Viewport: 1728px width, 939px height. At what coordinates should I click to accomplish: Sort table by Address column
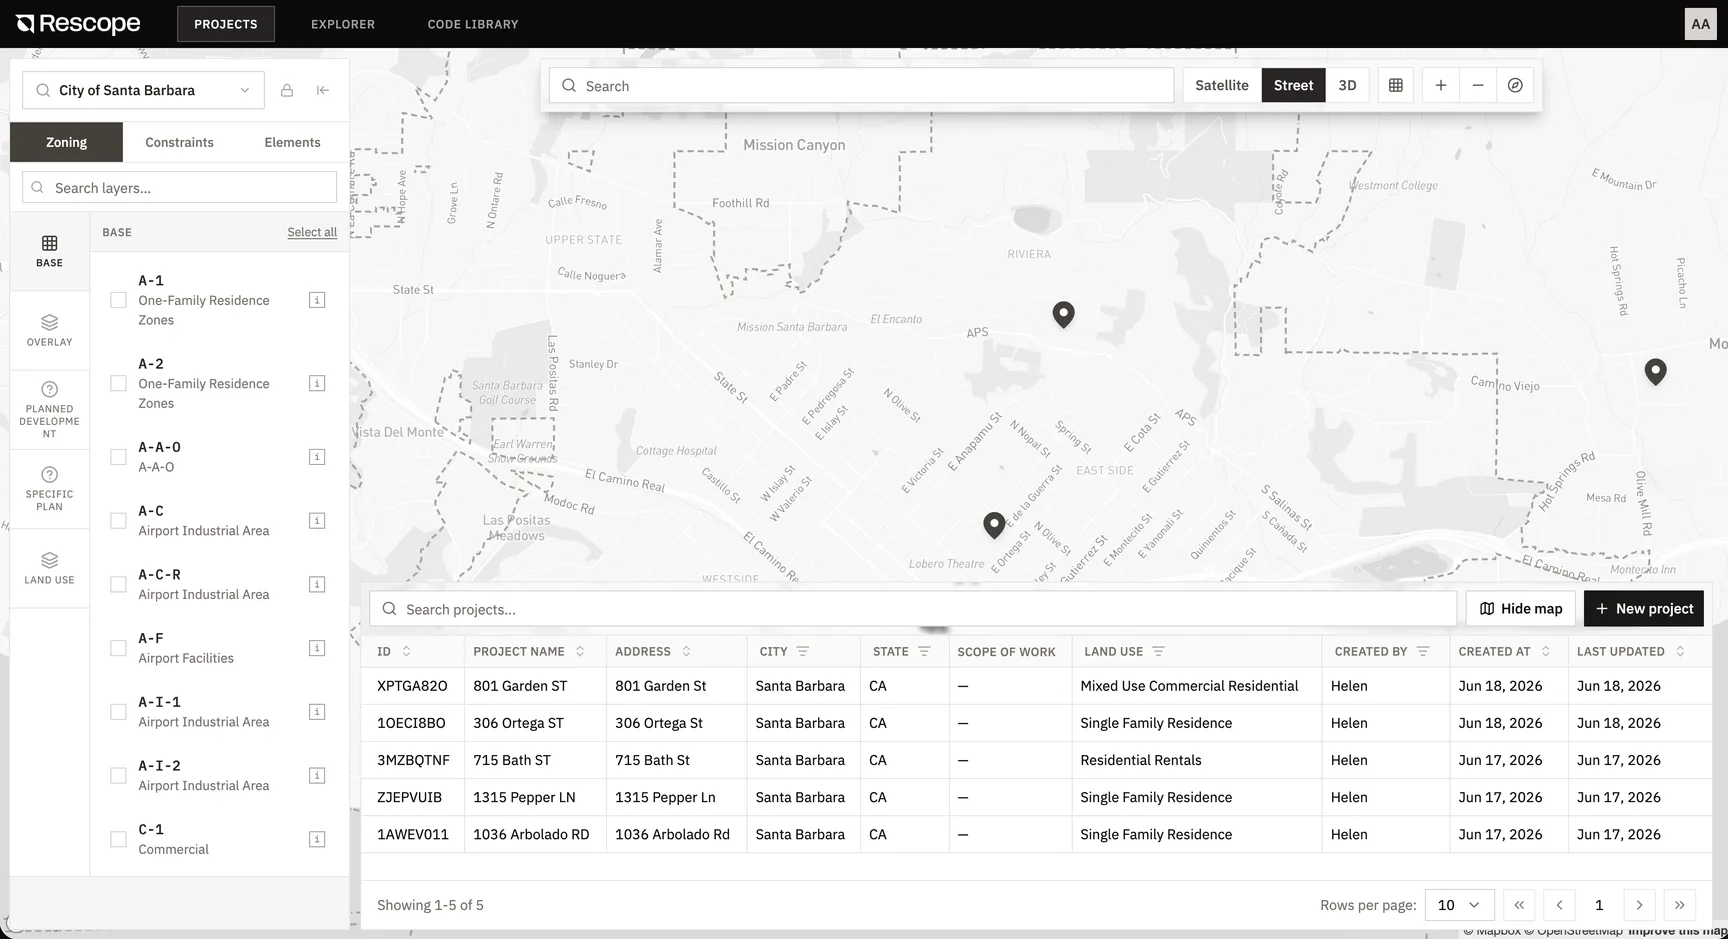[686, 651]
